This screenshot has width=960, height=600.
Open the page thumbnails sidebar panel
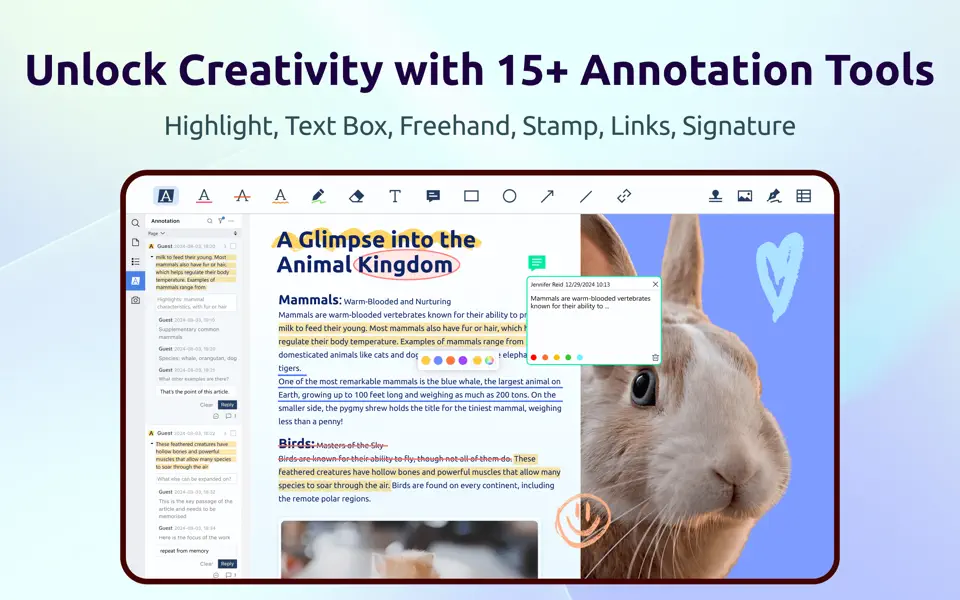coord(135,242)
